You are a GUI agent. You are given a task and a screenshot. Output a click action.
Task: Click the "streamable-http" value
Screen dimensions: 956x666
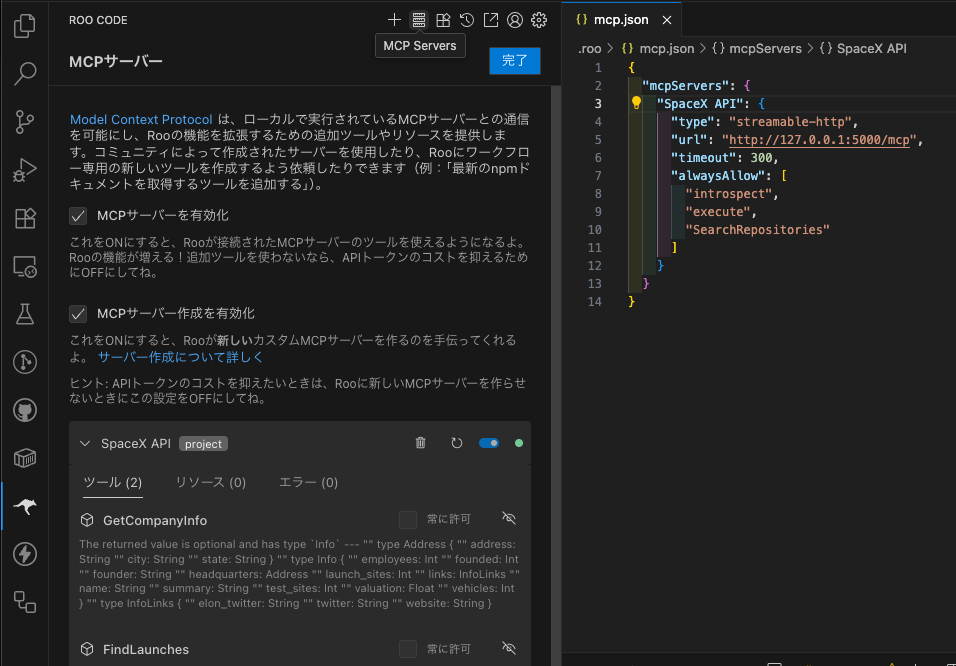pos(790,121)
